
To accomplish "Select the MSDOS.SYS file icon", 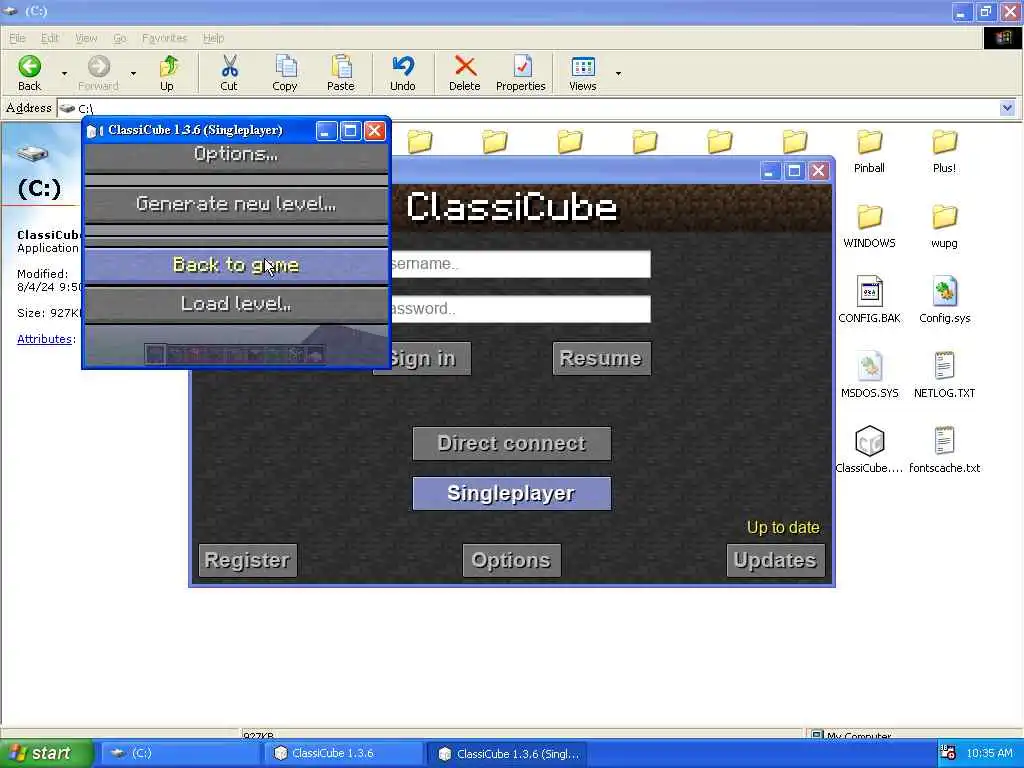I will point(869,366).
